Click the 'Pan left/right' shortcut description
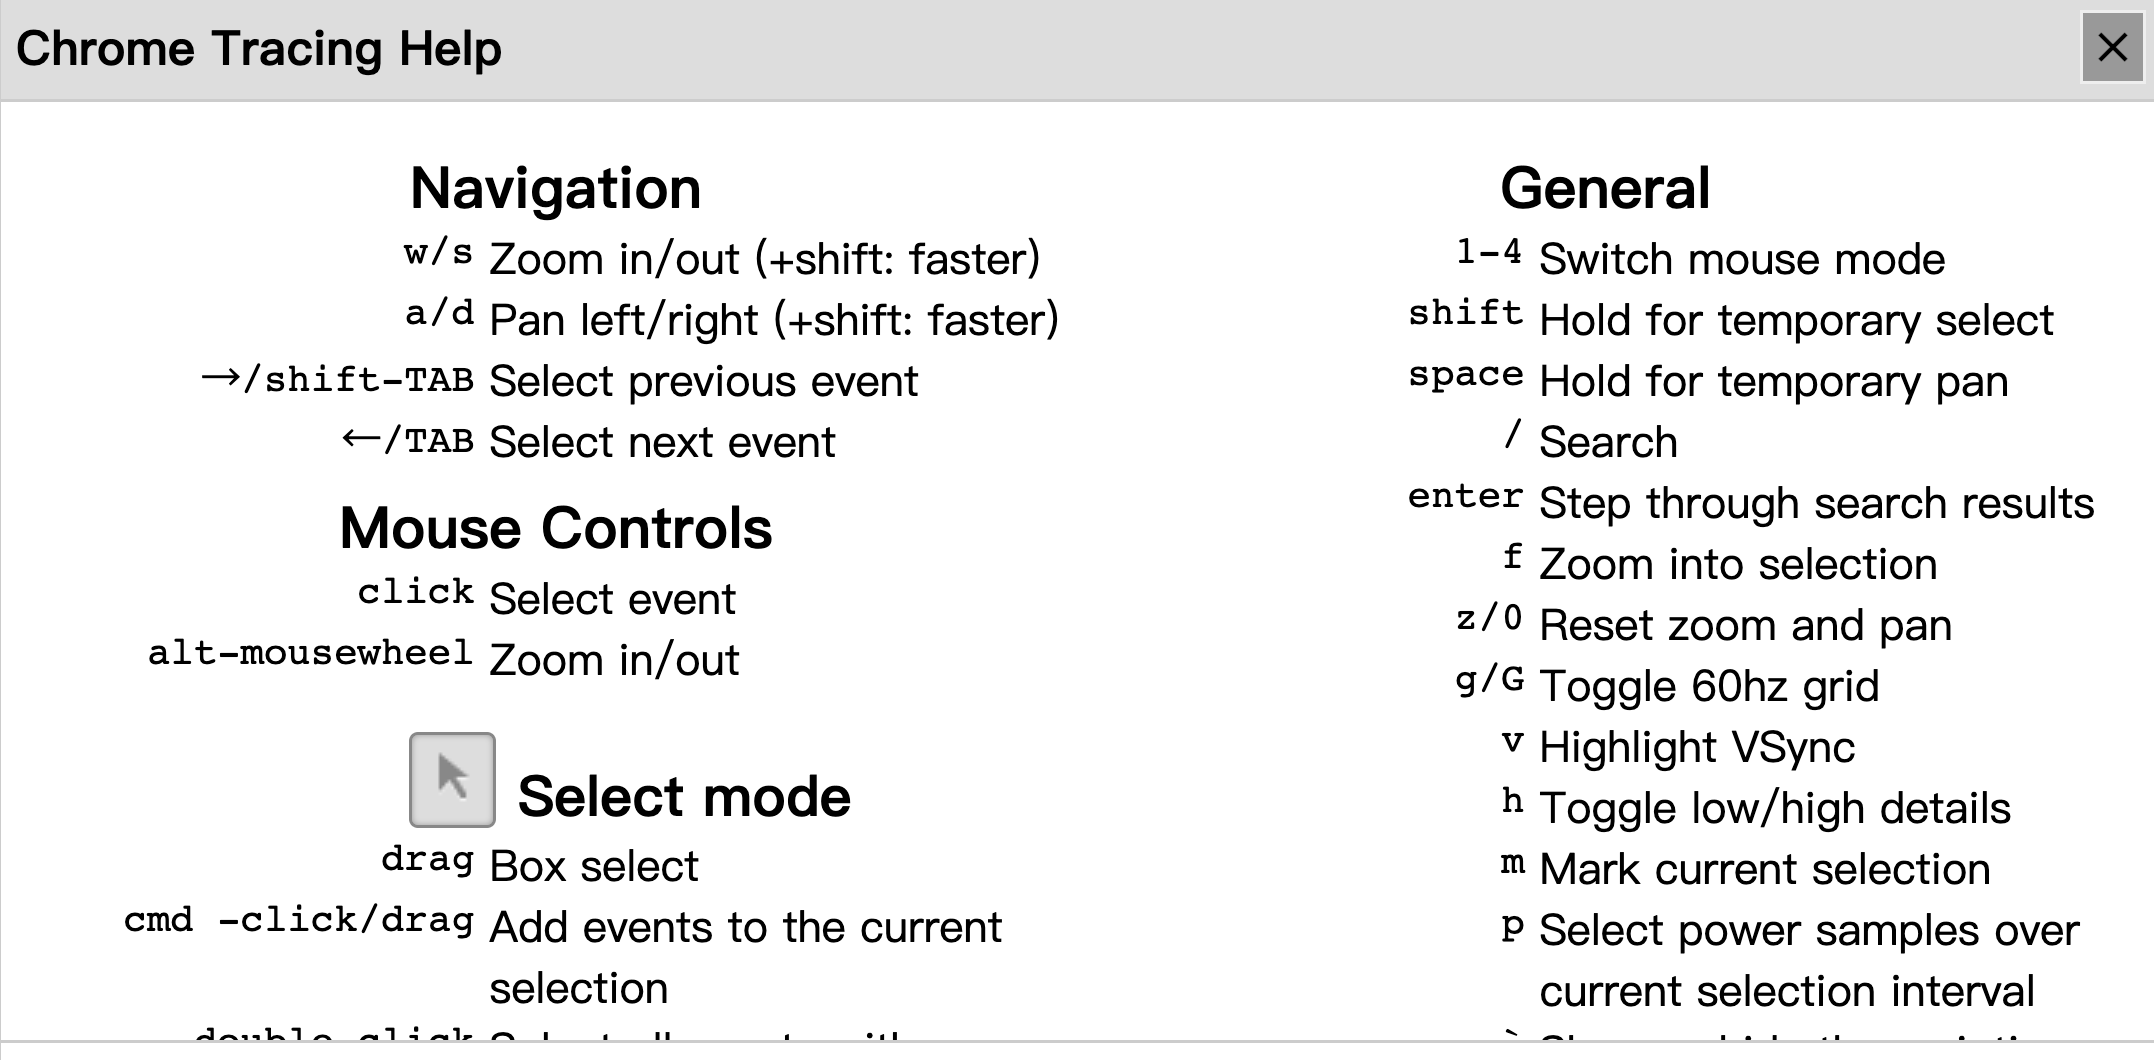 click(773, 321)
